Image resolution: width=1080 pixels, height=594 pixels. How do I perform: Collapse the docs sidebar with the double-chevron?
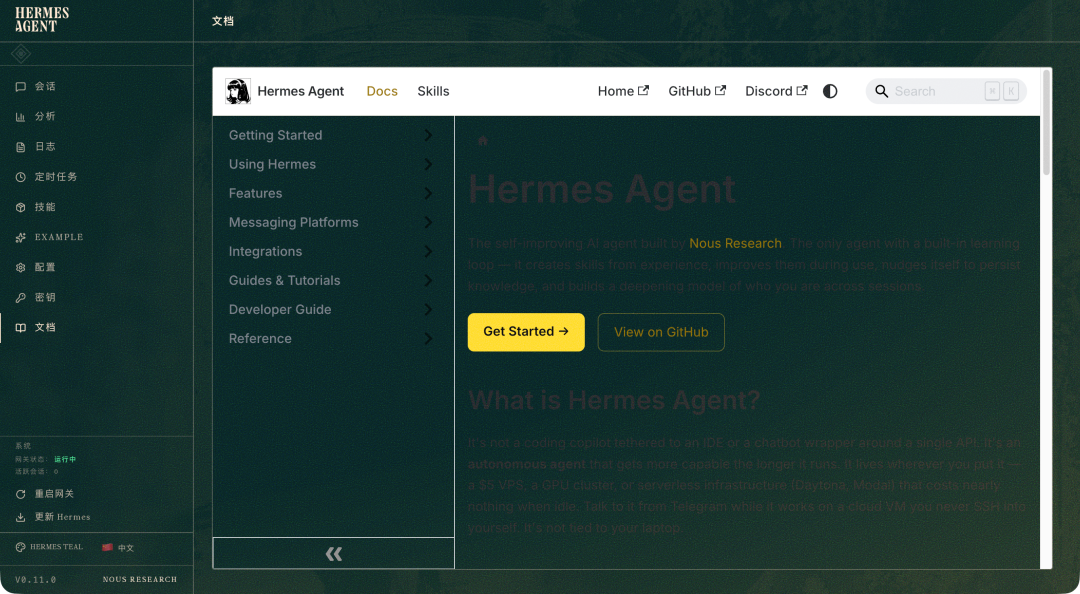tap(334, 553)
